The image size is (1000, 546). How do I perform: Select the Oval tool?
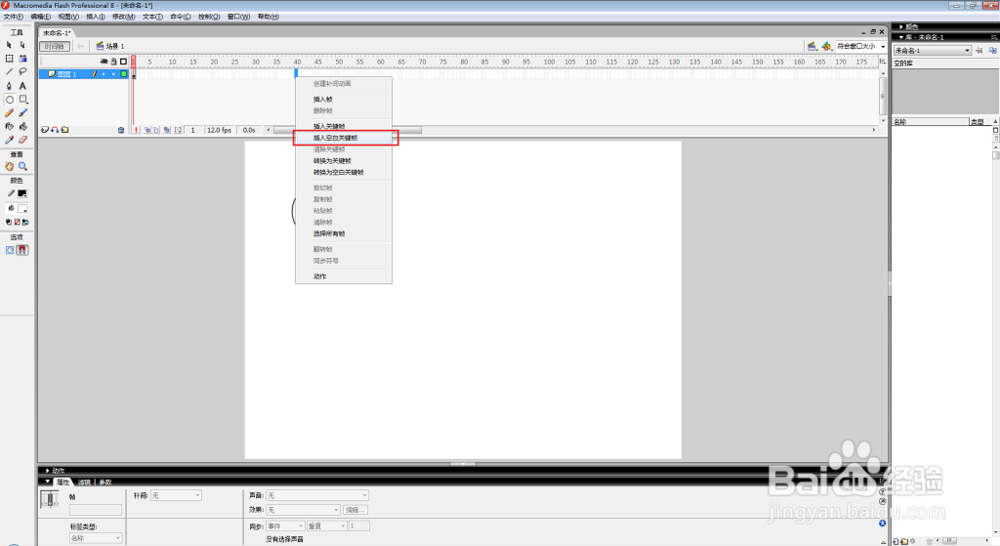(x=9, y=100)
